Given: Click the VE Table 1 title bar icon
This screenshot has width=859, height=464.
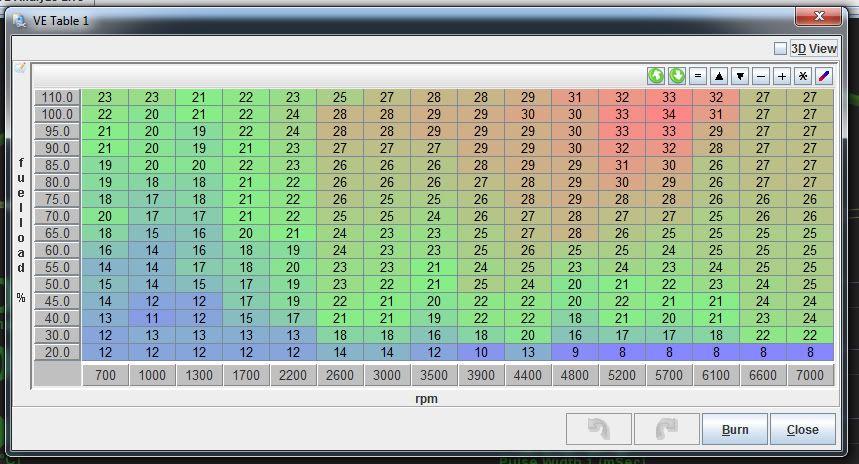Looking at the screenshot, I should [19, 21].
